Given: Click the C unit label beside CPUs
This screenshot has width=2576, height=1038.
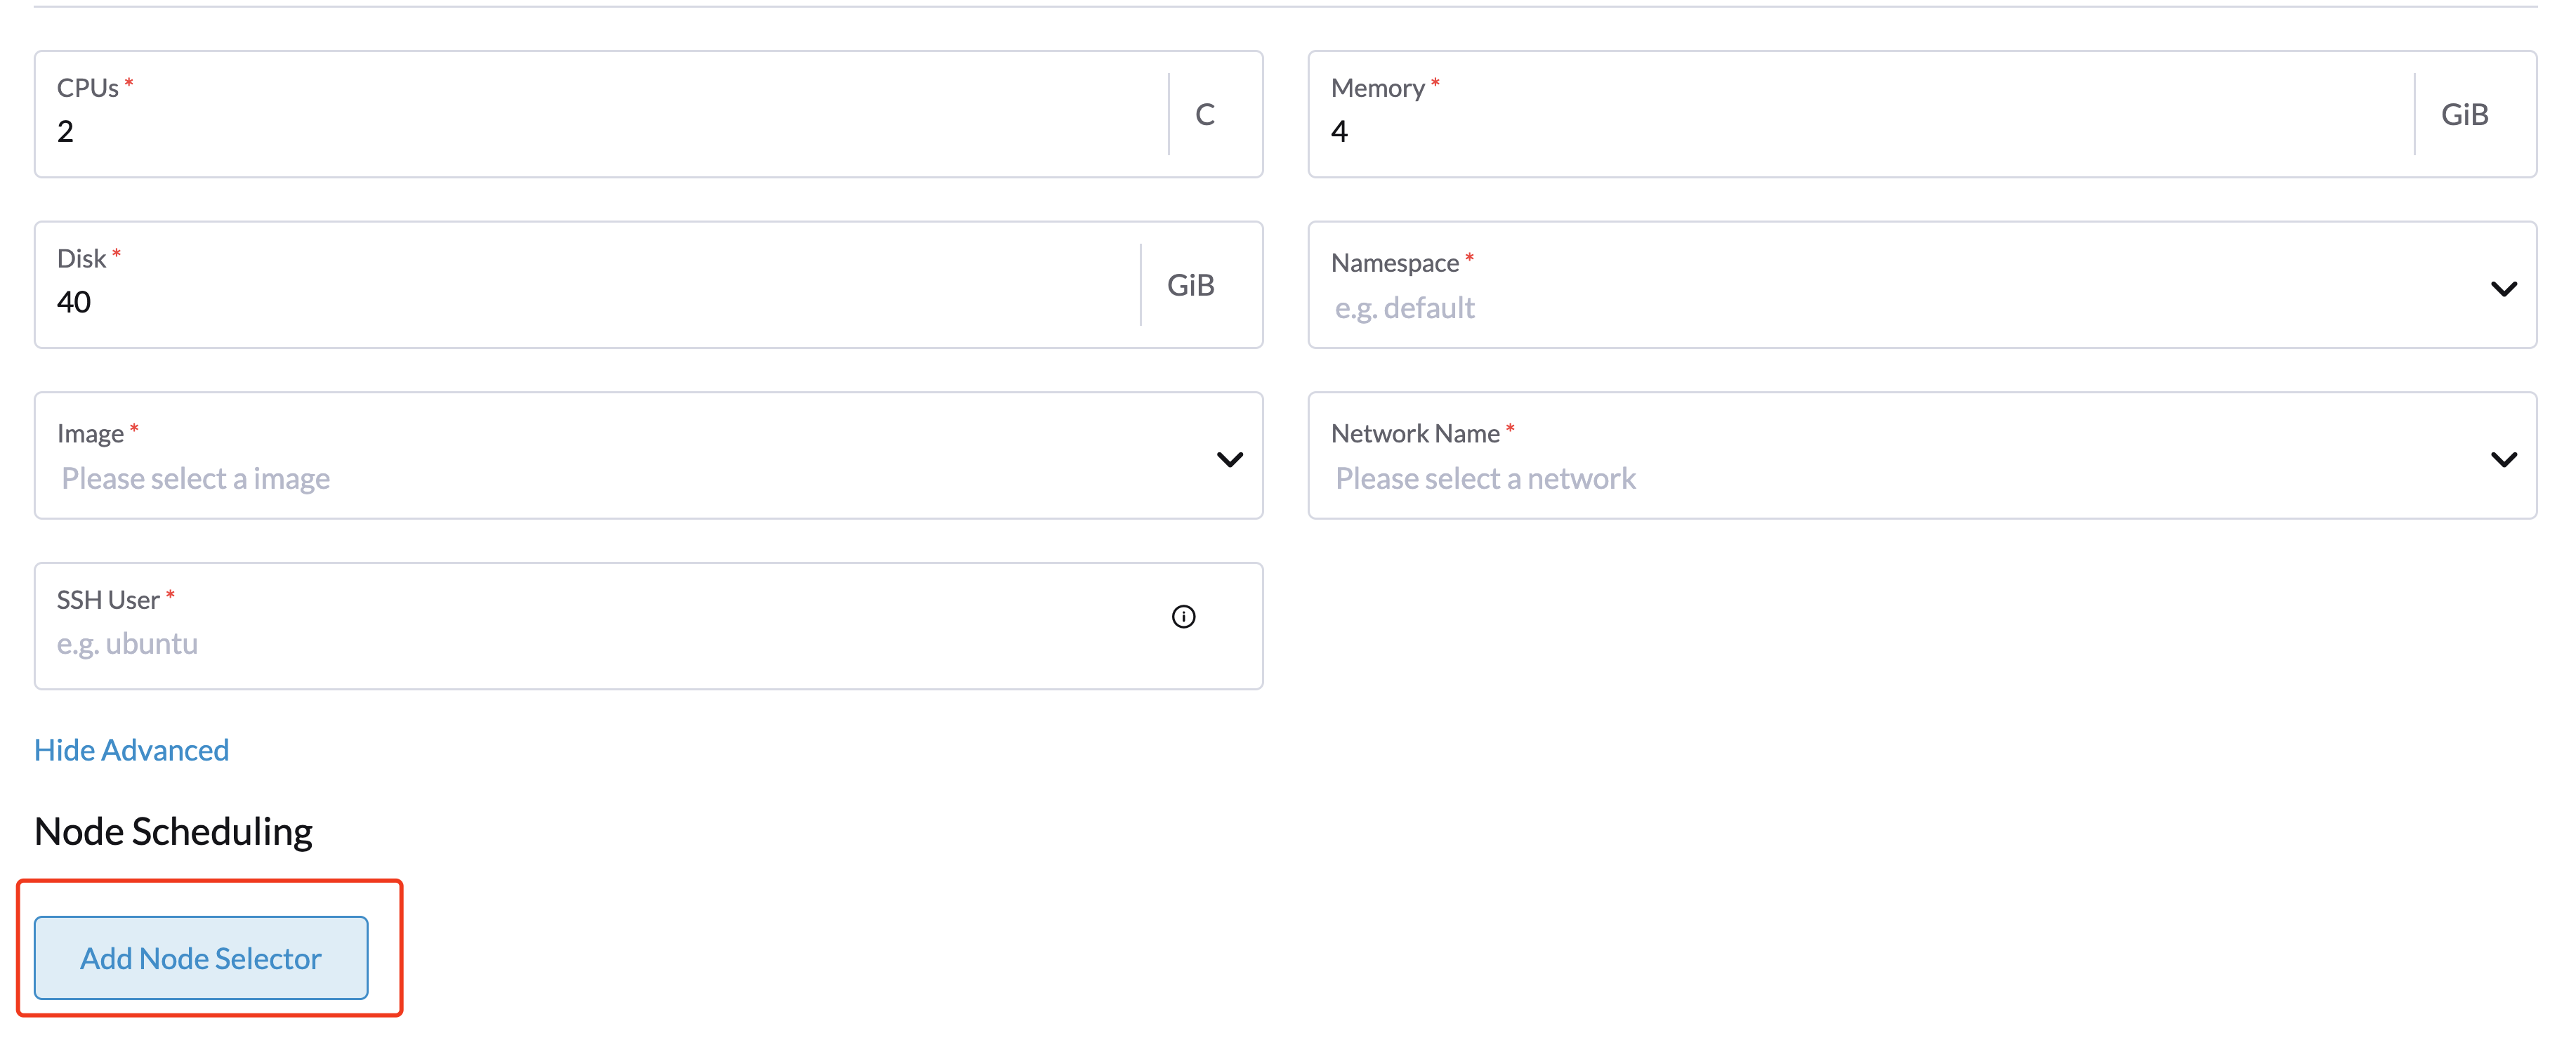Looking at the screenshot, I should click(x=1204, y=114).
